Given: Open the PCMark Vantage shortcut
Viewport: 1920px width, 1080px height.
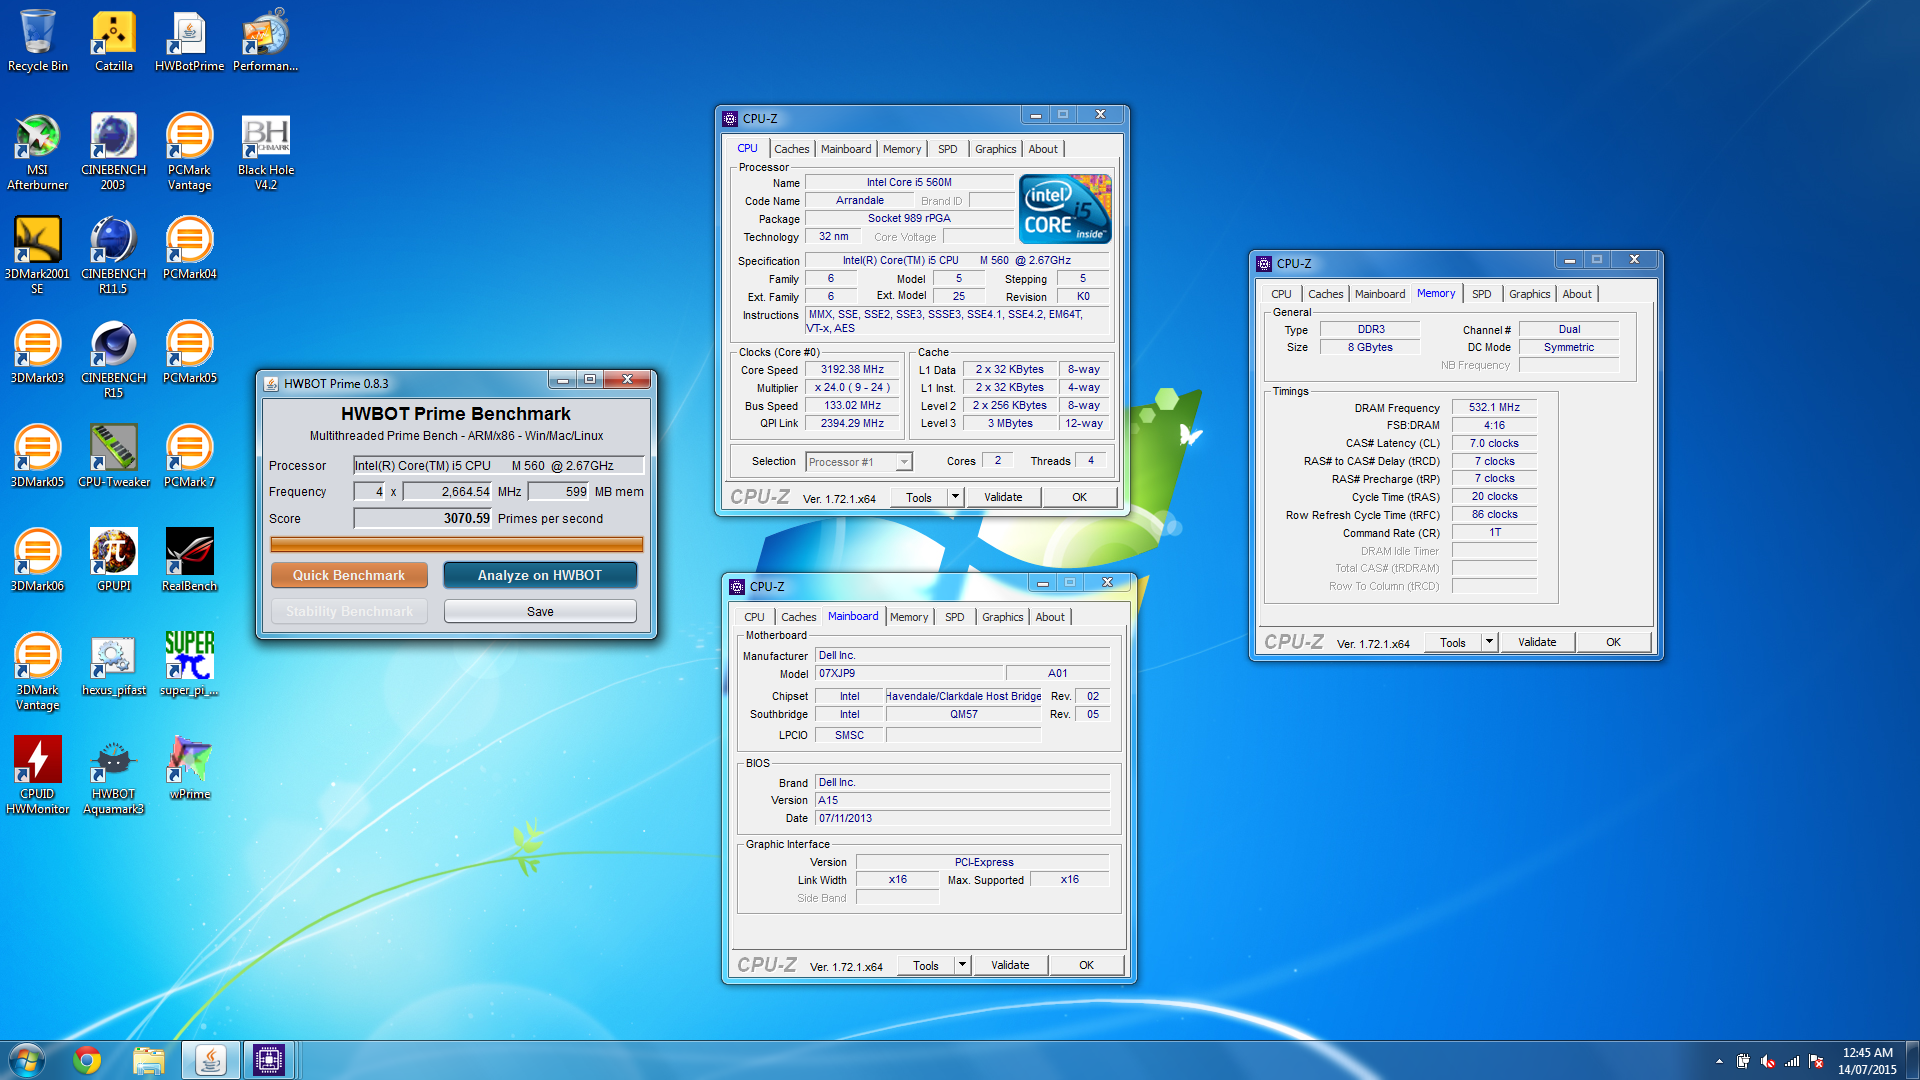Looking at the screenshot, I should coord(189,151).
